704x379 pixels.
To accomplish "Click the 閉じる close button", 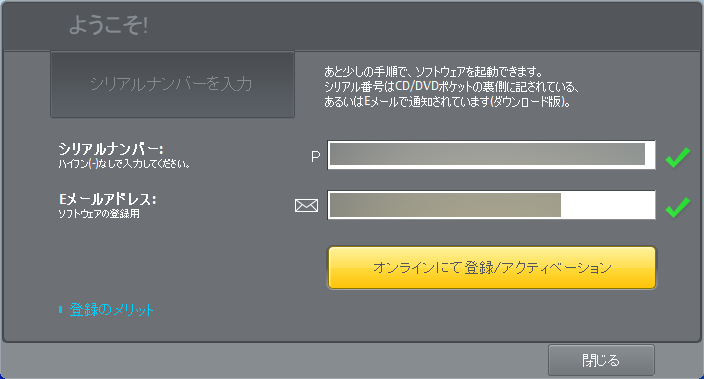I will pos(601,360).
